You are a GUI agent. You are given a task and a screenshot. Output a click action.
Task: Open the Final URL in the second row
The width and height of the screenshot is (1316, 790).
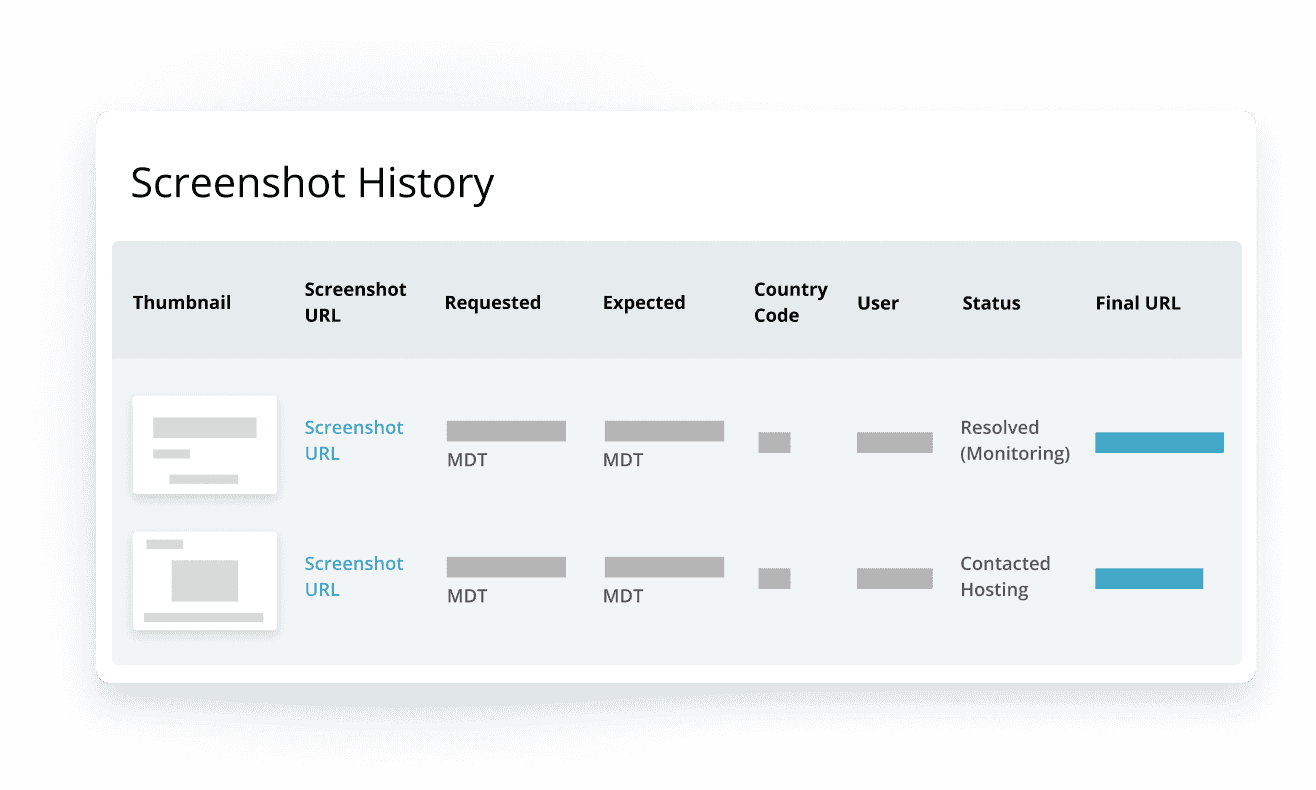[1149, 577]
